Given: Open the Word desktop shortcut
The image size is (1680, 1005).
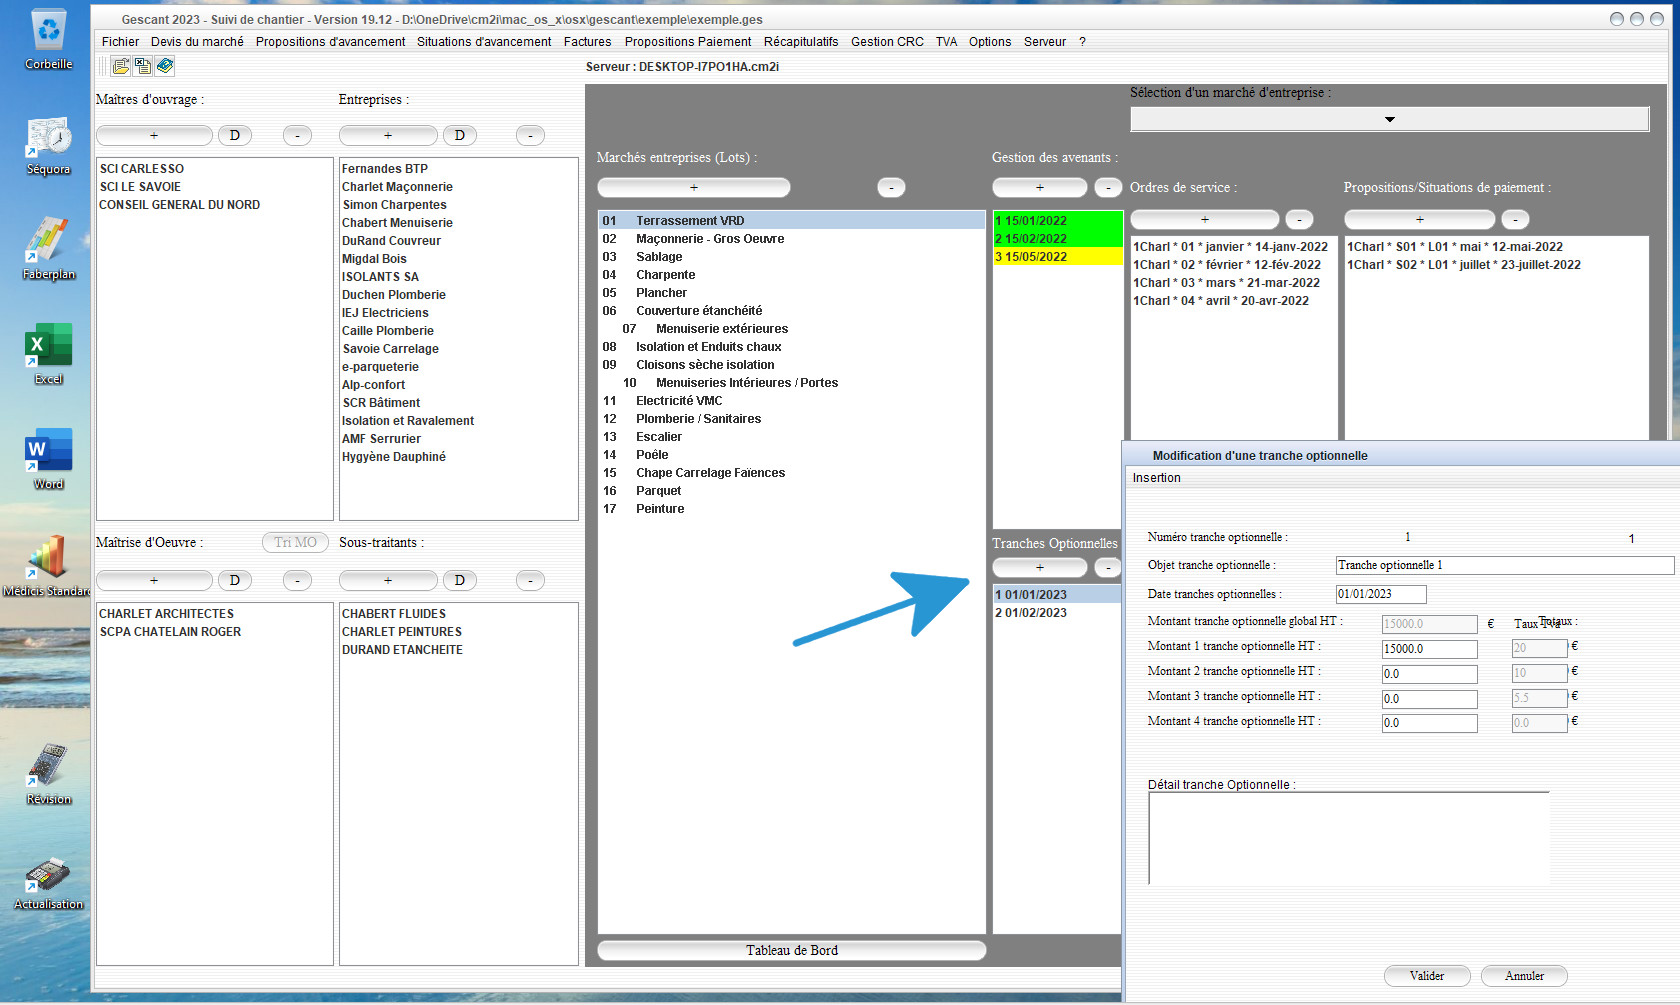Looking at the screenshot, I should pos(49,459).
